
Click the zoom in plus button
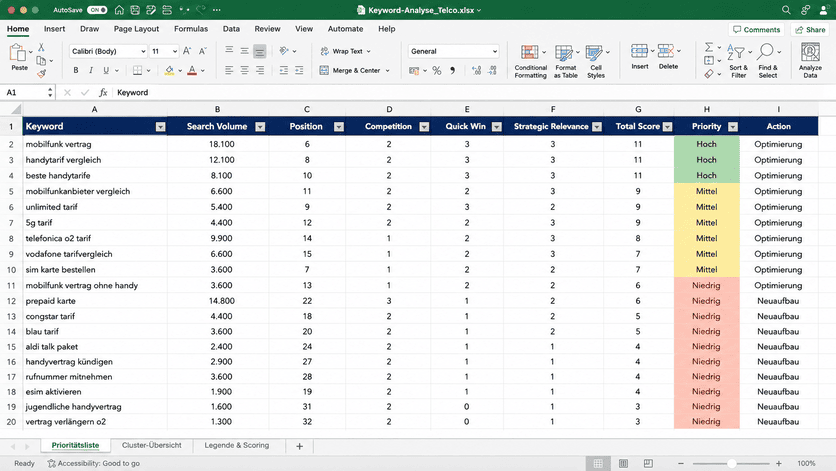(x=778, y=464)
